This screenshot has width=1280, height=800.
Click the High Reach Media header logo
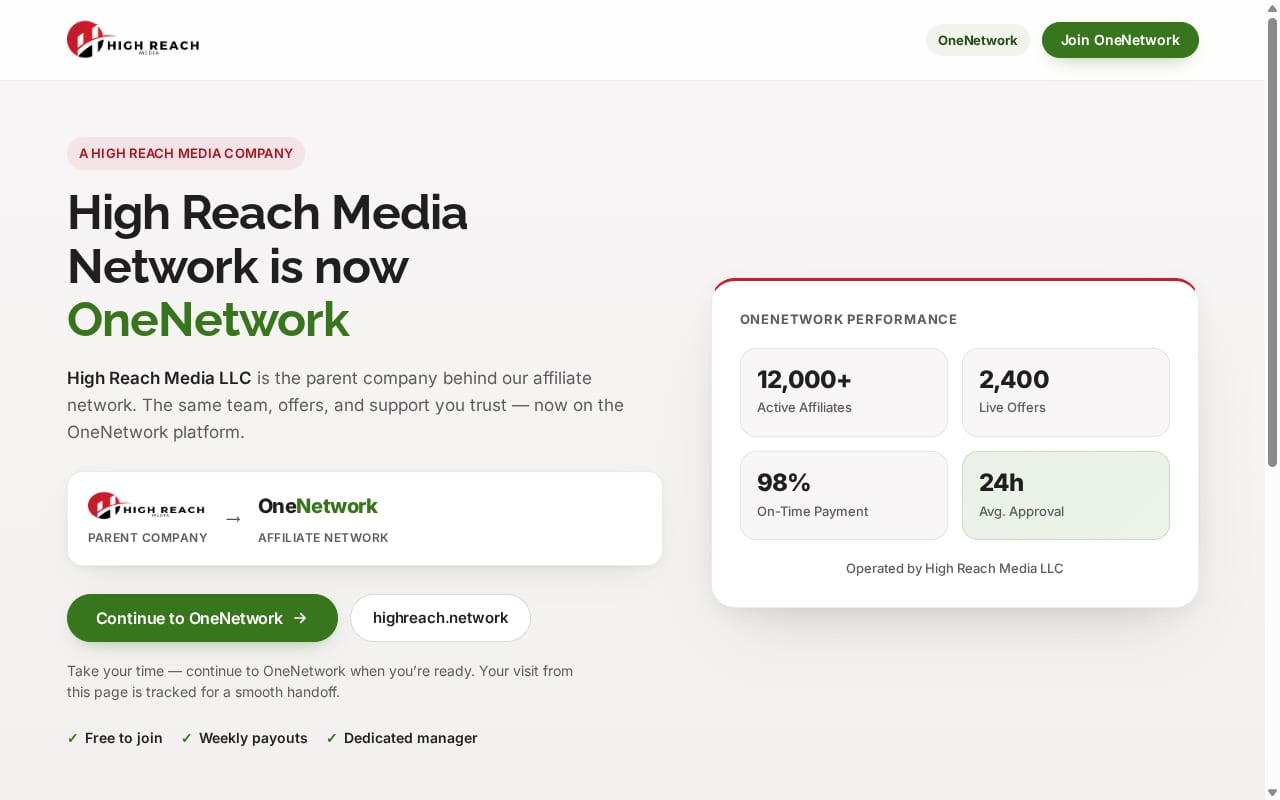[x=133, y=40]
